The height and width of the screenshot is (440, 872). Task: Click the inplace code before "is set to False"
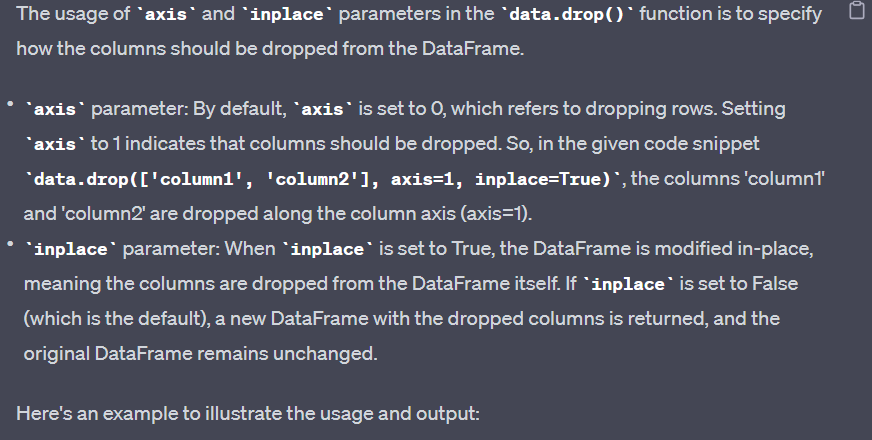[x=628, y=284]
